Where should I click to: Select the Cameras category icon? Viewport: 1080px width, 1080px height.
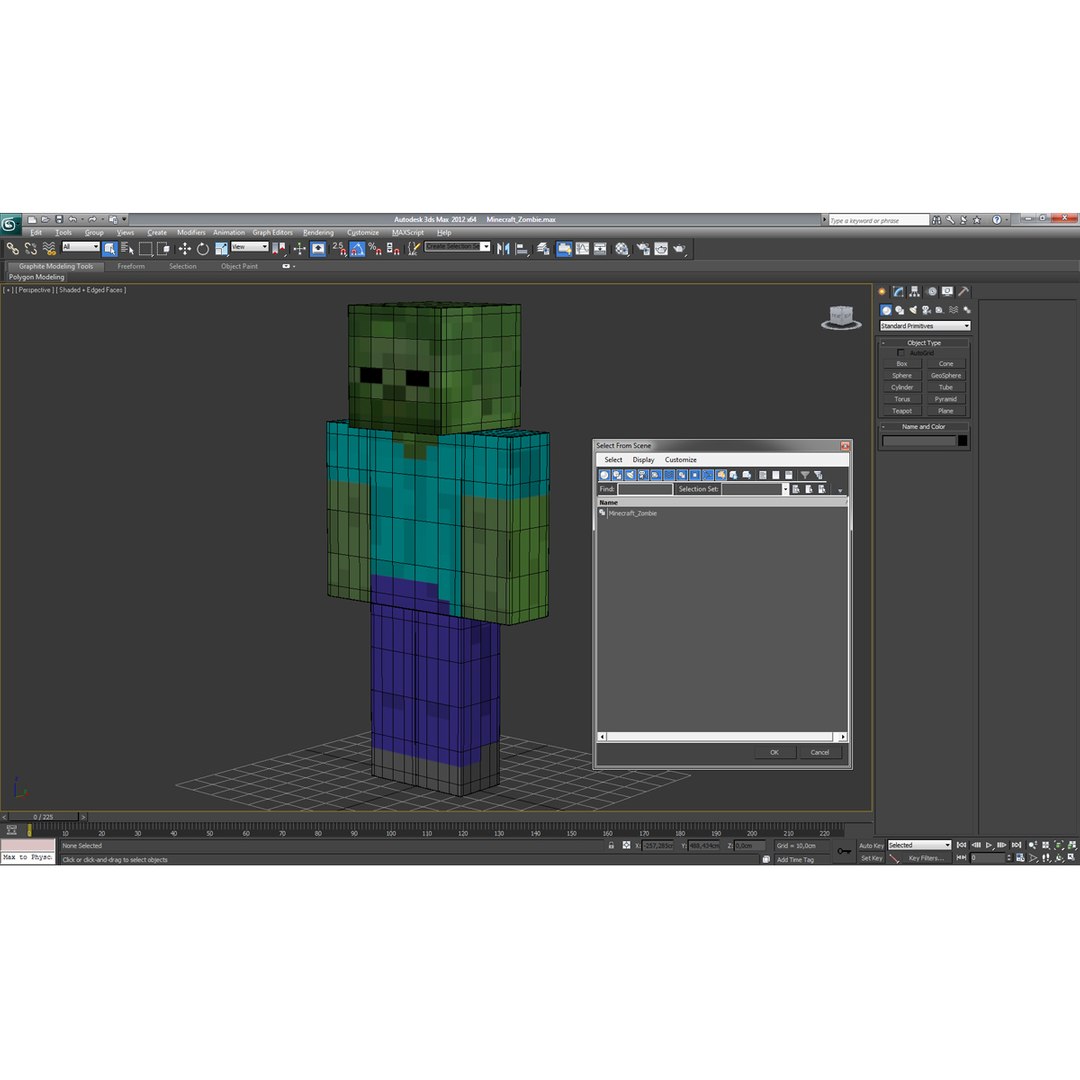click(926, 310)
